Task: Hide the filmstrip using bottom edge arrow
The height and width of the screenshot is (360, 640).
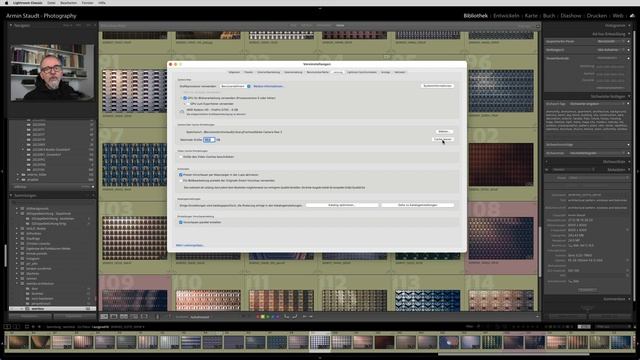Action: [320, 358]
